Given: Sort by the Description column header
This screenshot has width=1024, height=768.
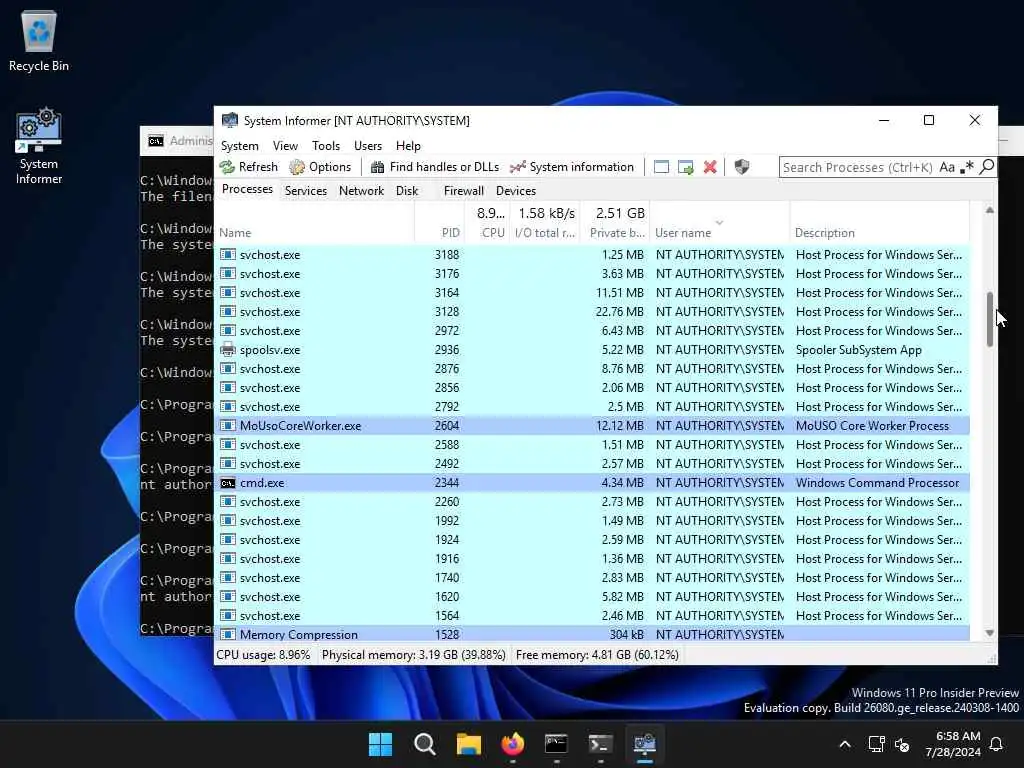Looking at the screenshot, I should tap(880, 223).
